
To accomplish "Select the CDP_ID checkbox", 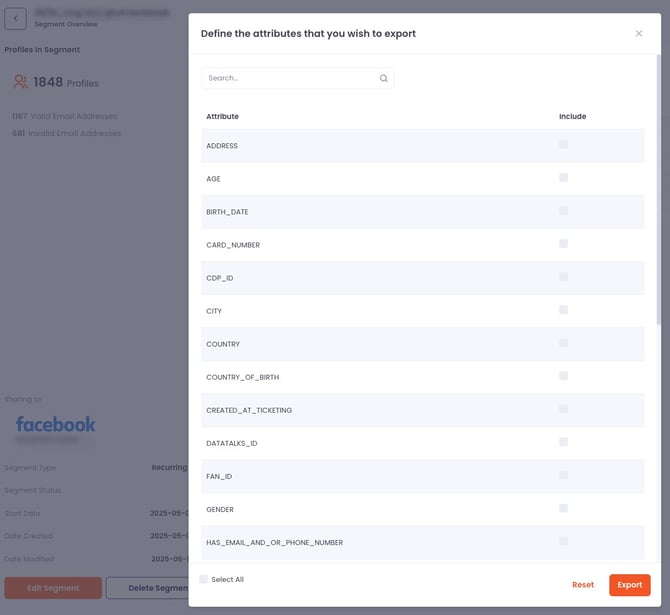I will coord(564,277).
